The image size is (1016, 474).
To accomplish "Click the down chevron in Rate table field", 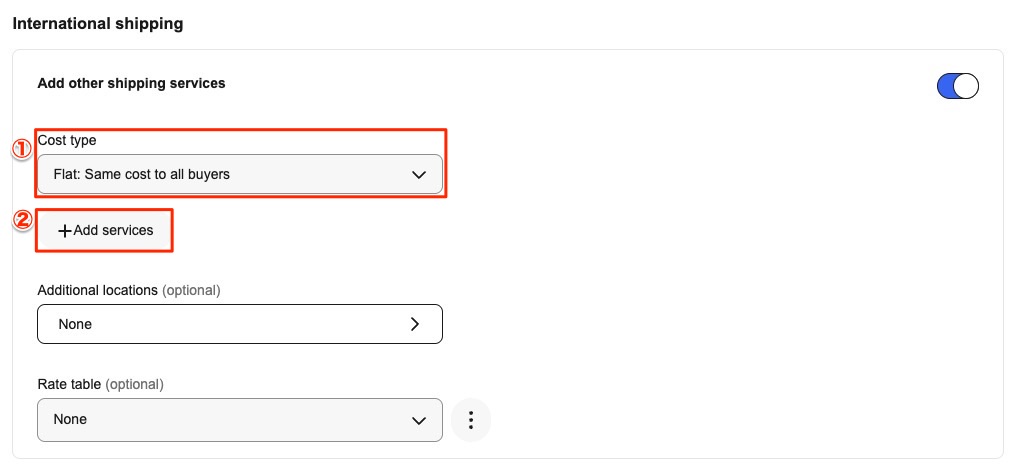I will pyautogui.click(x=420, y=421).
